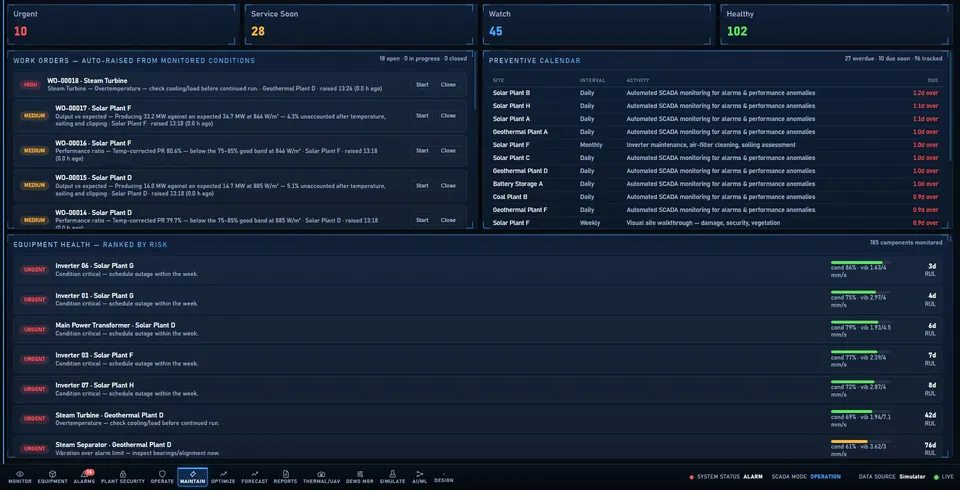Viewport: 960px width, 490px height.
Task: Click the Inverter maintenance, air-filter cleaning activity text
Action: click(711, 145)
